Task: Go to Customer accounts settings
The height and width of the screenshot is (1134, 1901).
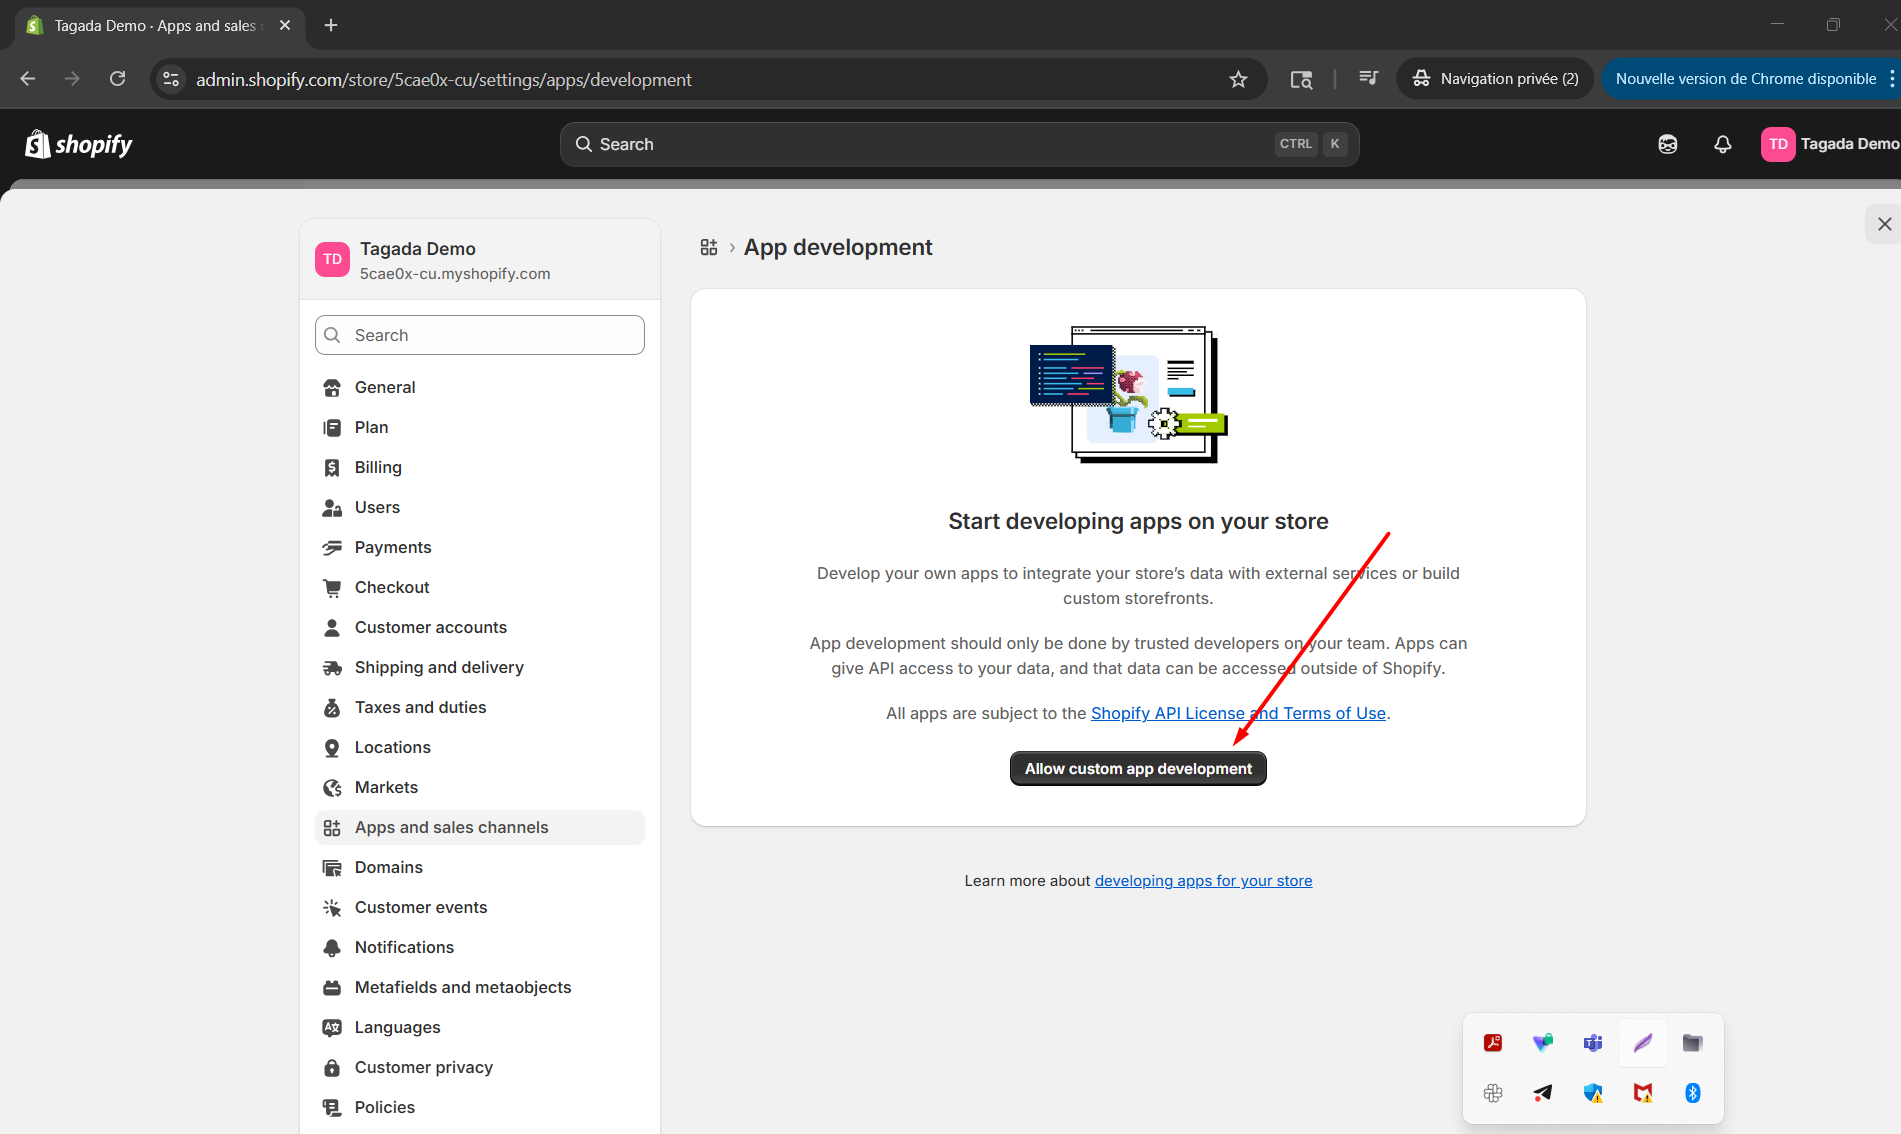Action: point(480,627)
